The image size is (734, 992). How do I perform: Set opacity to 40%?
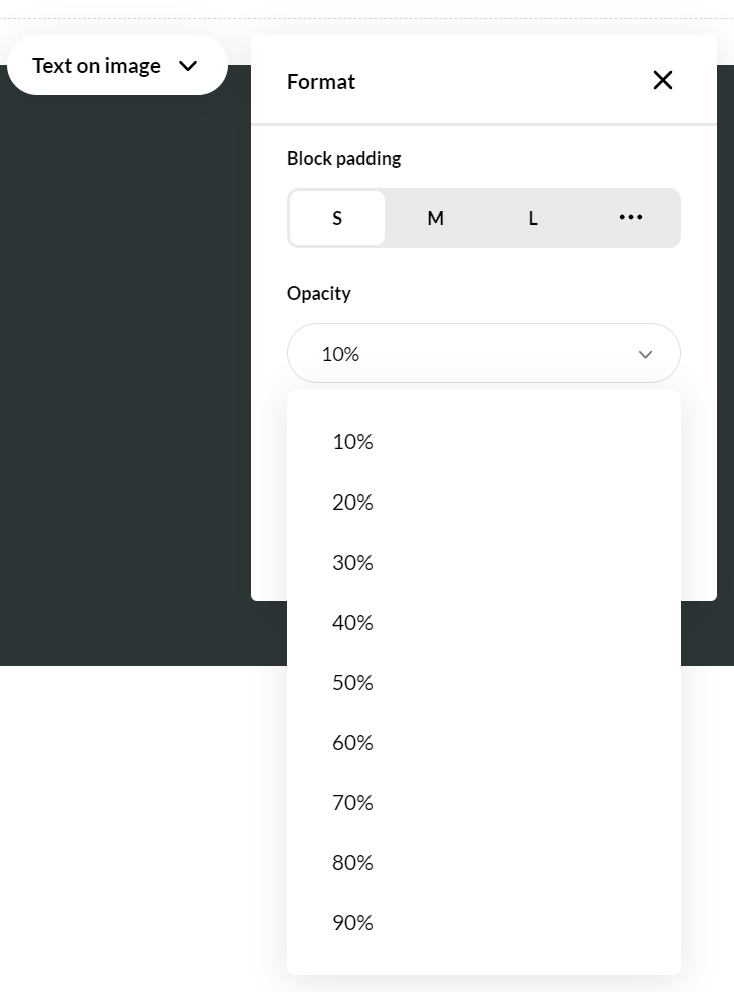(x=353, y=623)
